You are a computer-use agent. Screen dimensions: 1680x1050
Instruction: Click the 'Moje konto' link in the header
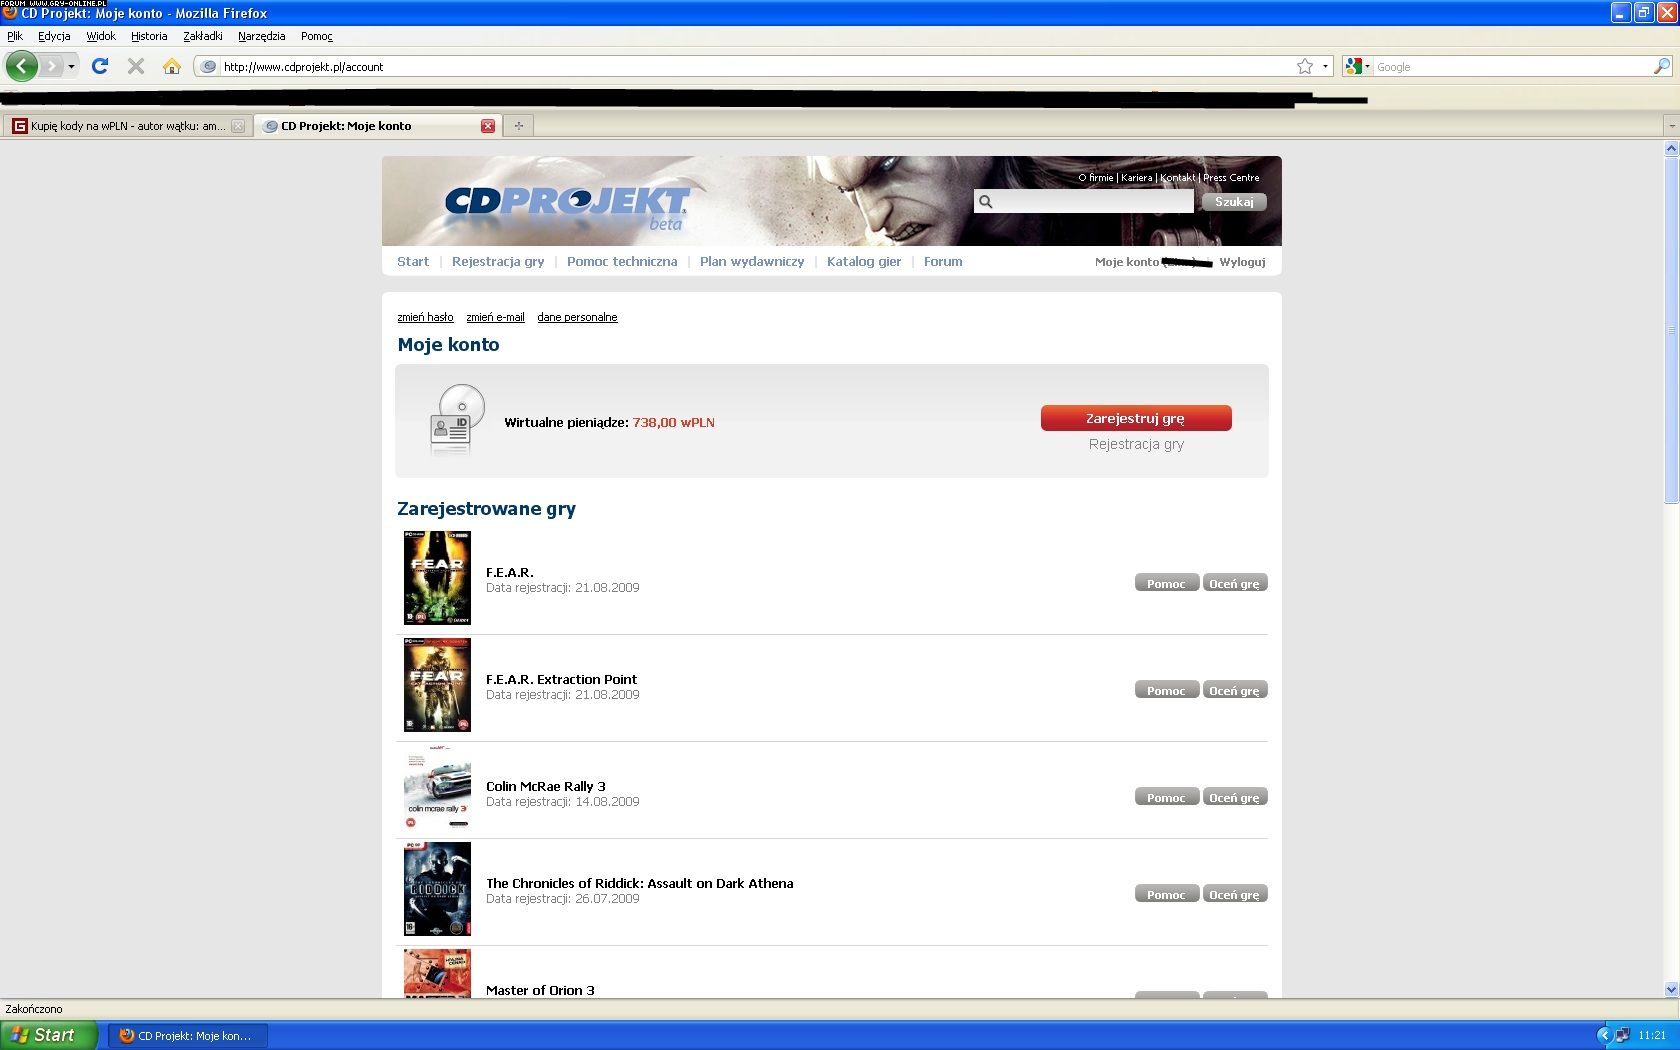point(1127,262)
